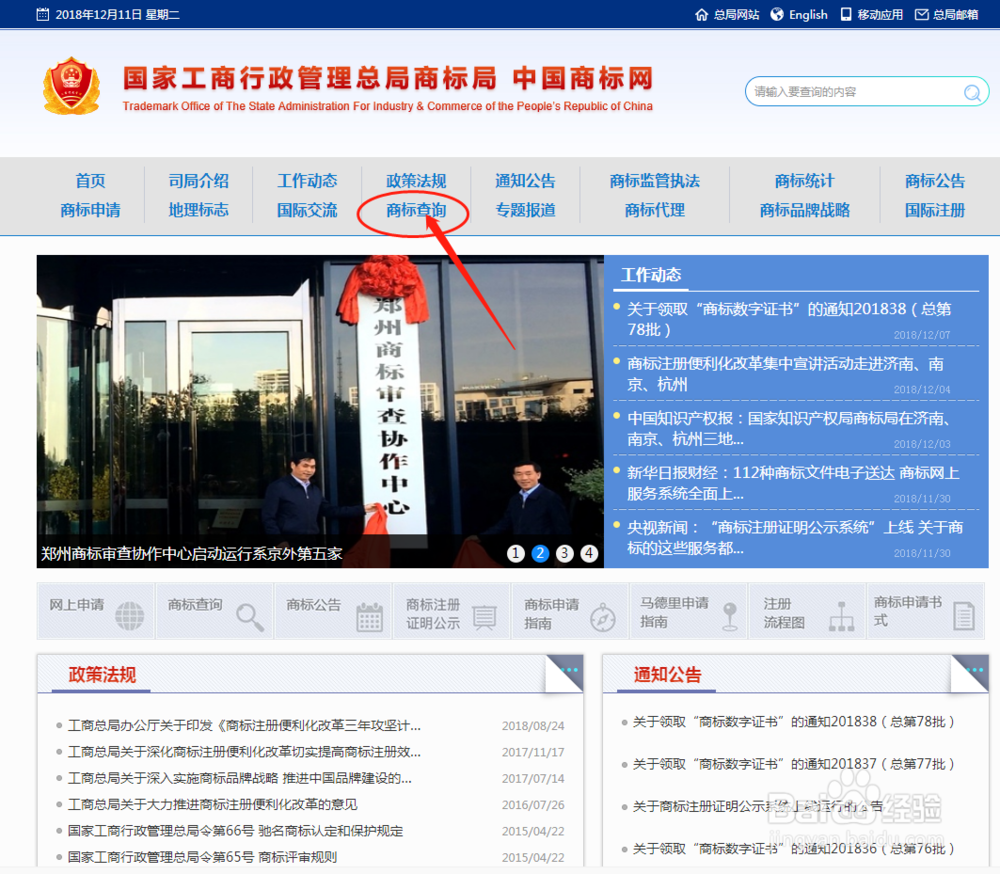Open 首页 in the navigation bar
1000x874 pixels.
coord(90,181)
